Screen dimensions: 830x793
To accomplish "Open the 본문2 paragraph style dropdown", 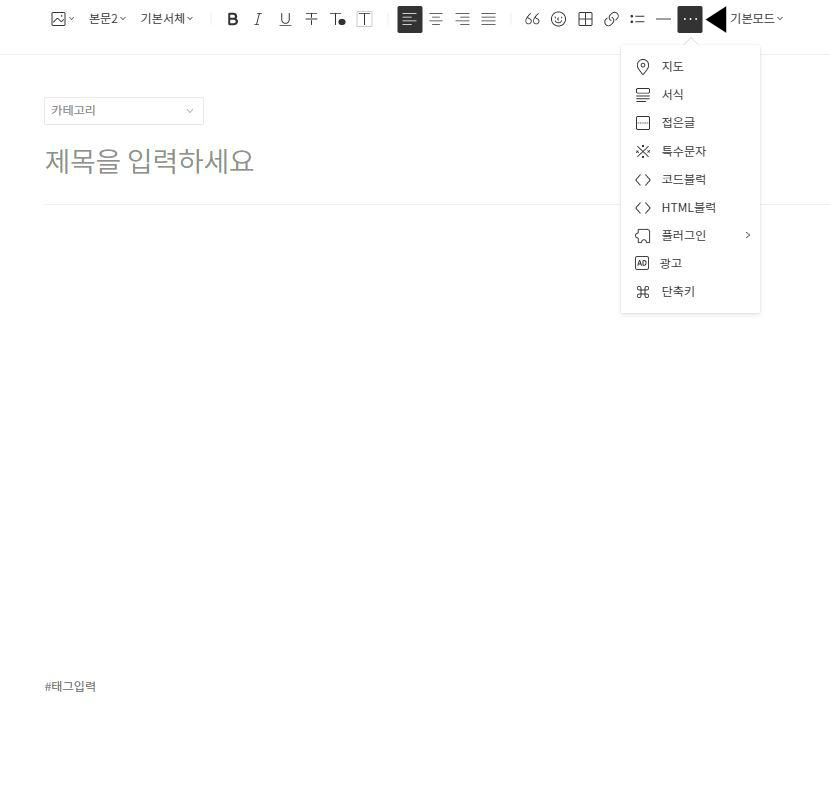I will (105, 19).
